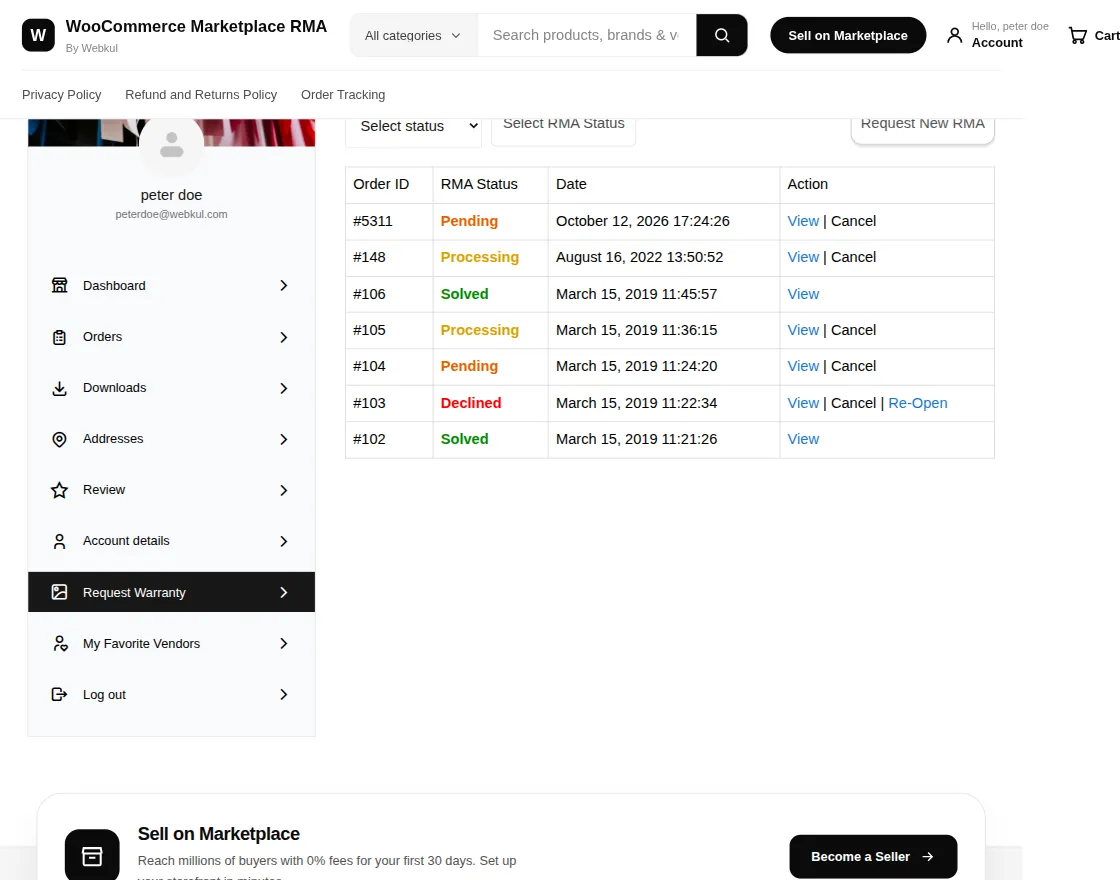Image resolution: width=1120 pixels, height=880 pixels.
Task: Click the Sell on Marketplace archive box icon
Action: click(92, 856)
